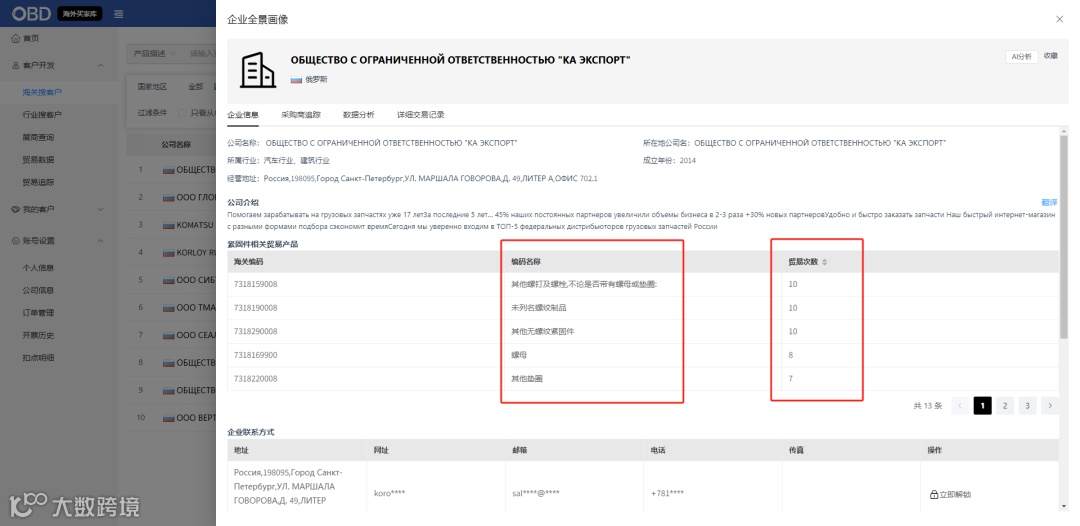Viewport: 1080px width, 526px height.
Task: Click the 其他垫圈 code name cell
Action: click(527, 379)
